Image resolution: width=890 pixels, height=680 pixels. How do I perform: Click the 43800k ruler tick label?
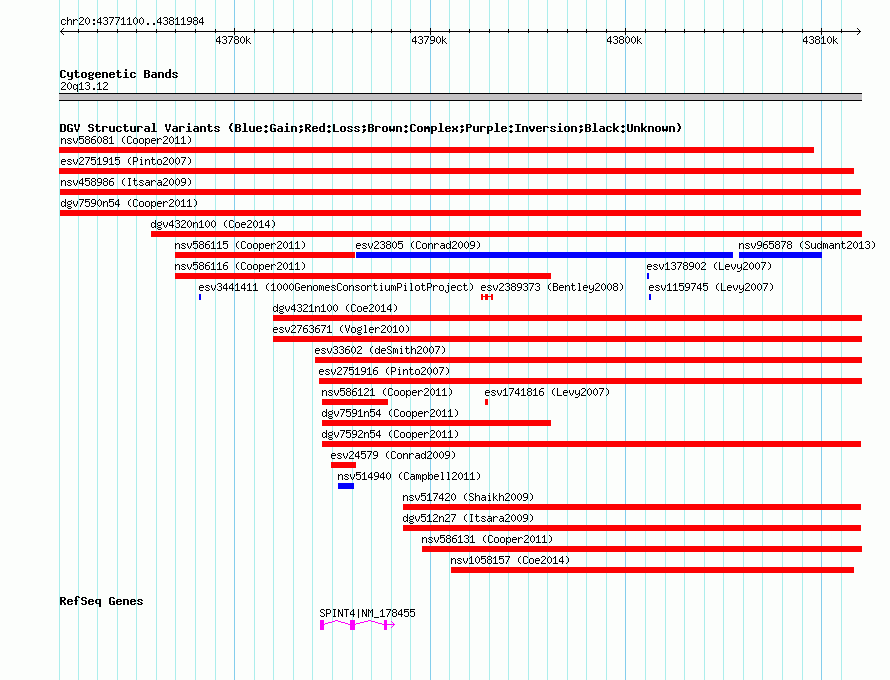click(624, 40)
